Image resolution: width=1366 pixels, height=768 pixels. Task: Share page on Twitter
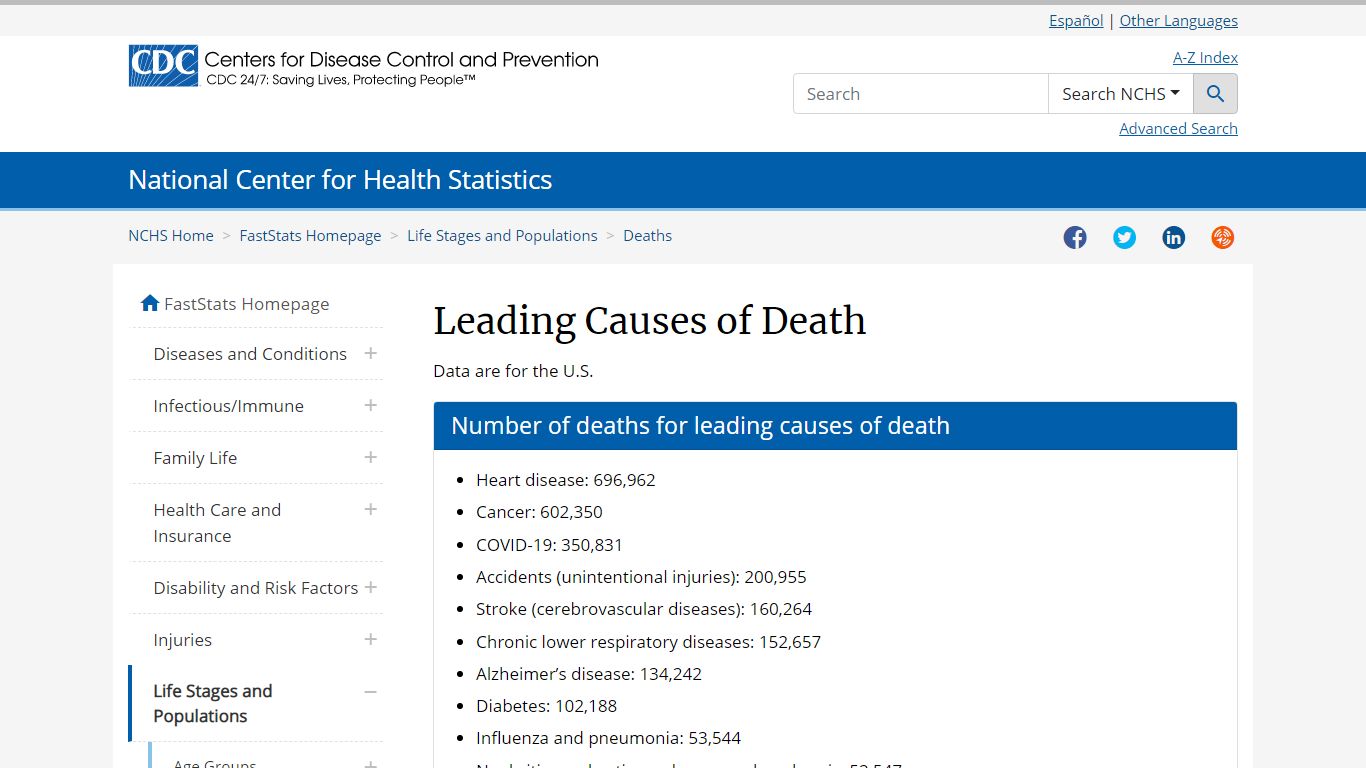click(x=1124, y=237)
